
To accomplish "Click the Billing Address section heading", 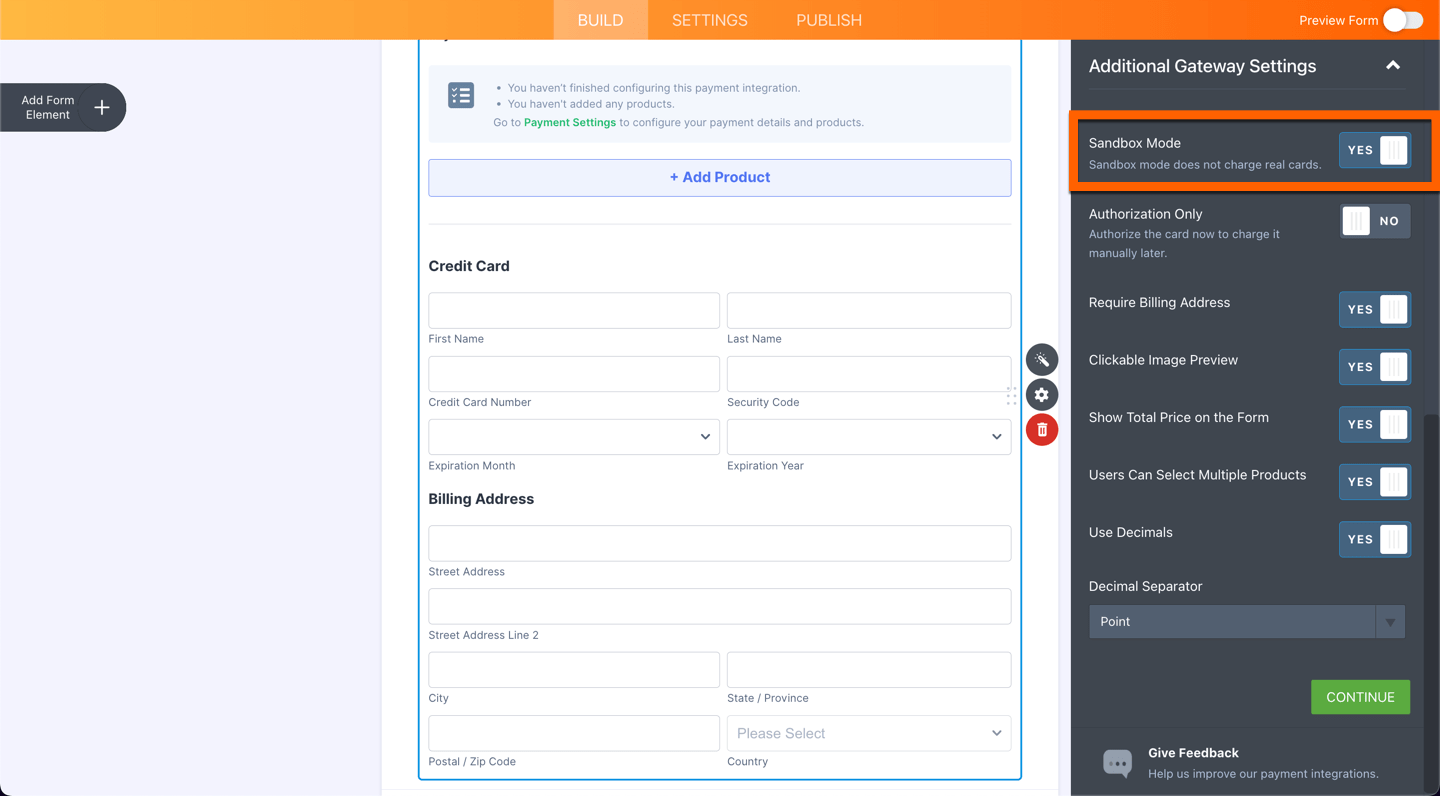I will [x=481, y=499].
